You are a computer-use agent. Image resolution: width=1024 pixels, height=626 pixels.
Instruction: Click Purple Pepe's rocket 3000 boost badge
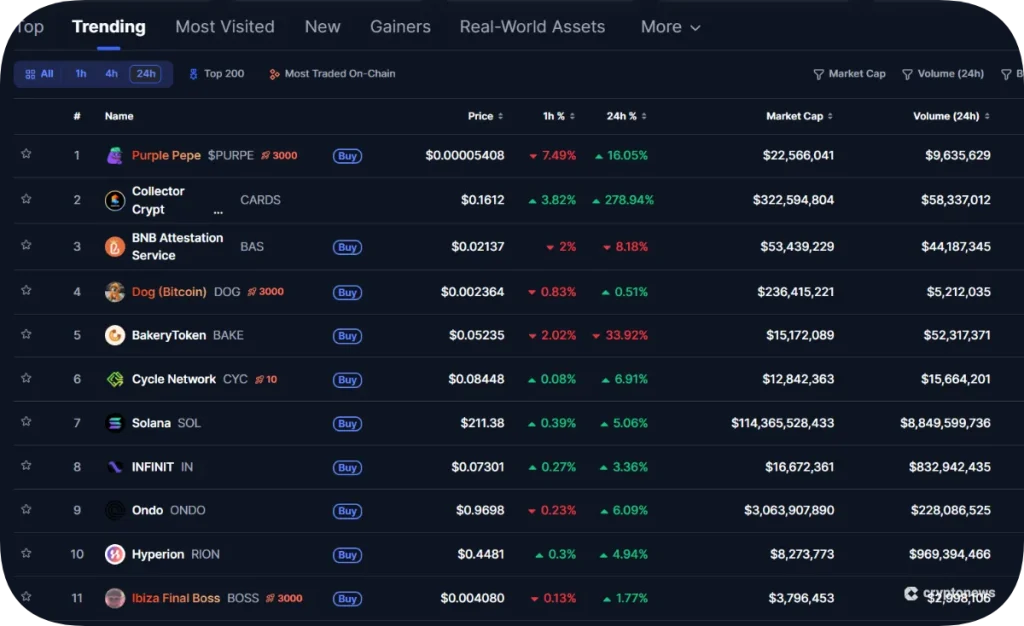(279, 155)
